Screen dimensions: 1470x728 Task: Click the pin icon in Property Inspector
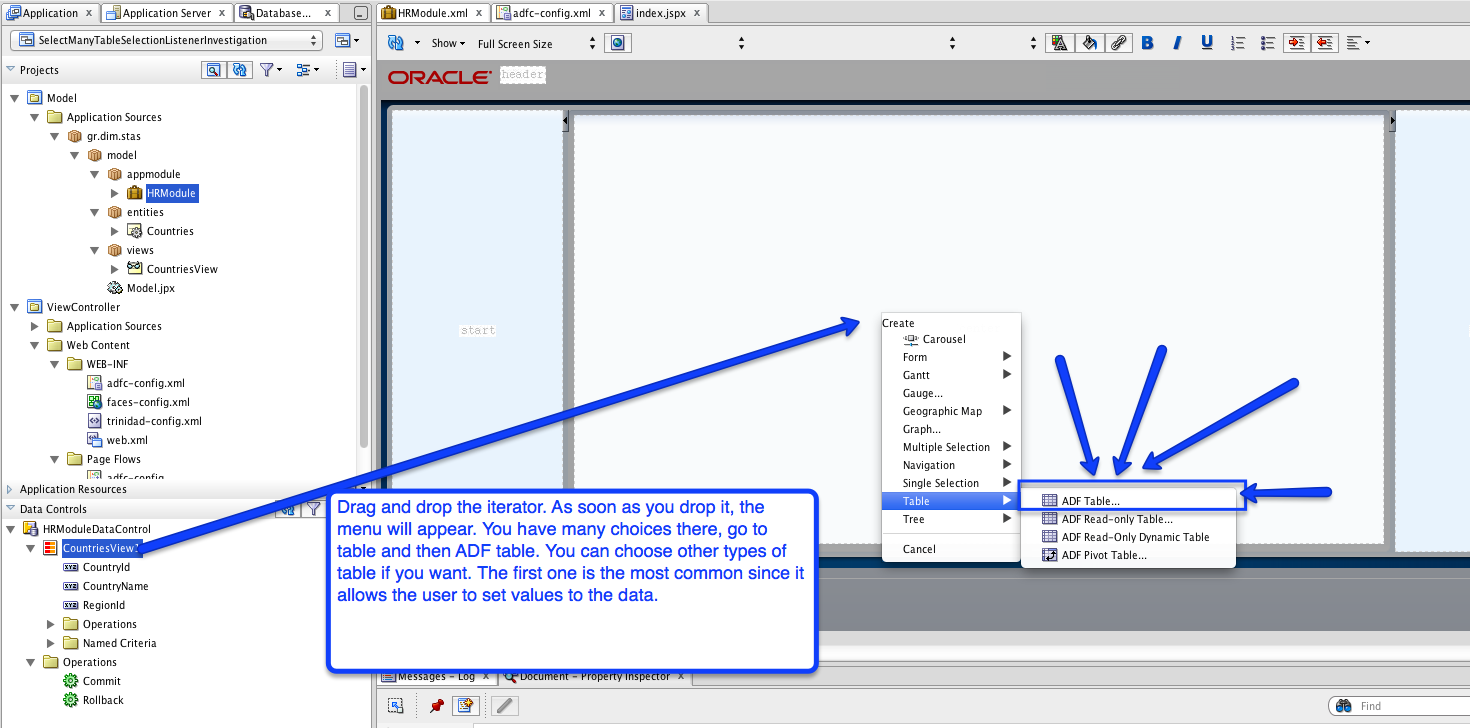tap(436, 705)
